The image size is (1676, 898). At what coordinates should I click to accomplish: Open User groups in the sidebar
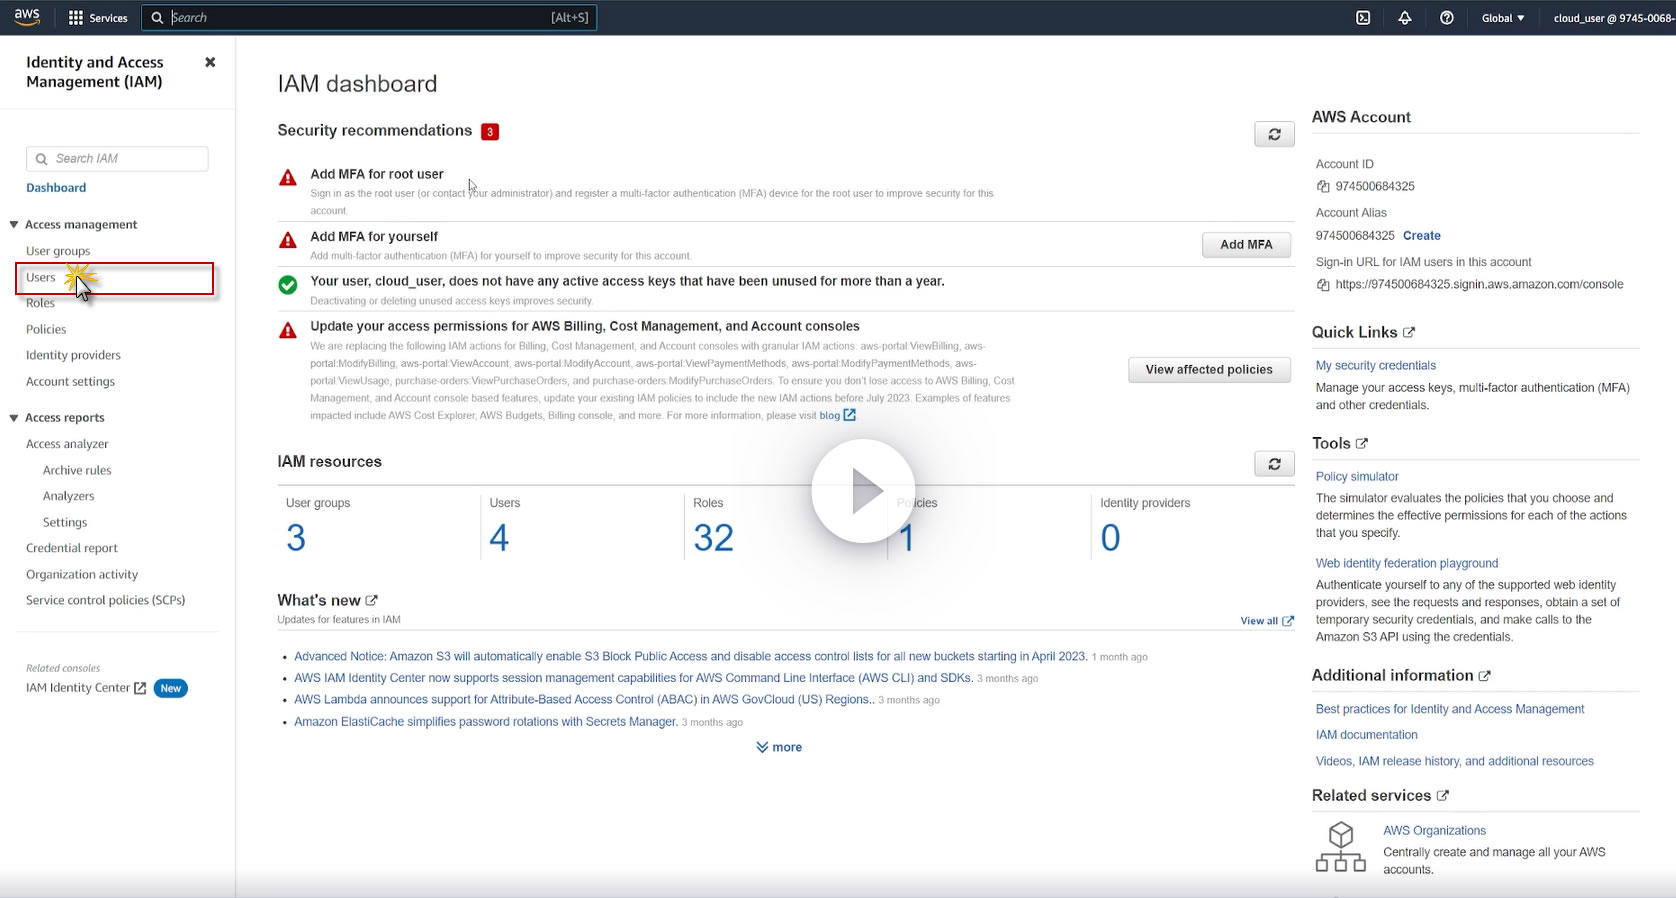click(58, 251)
